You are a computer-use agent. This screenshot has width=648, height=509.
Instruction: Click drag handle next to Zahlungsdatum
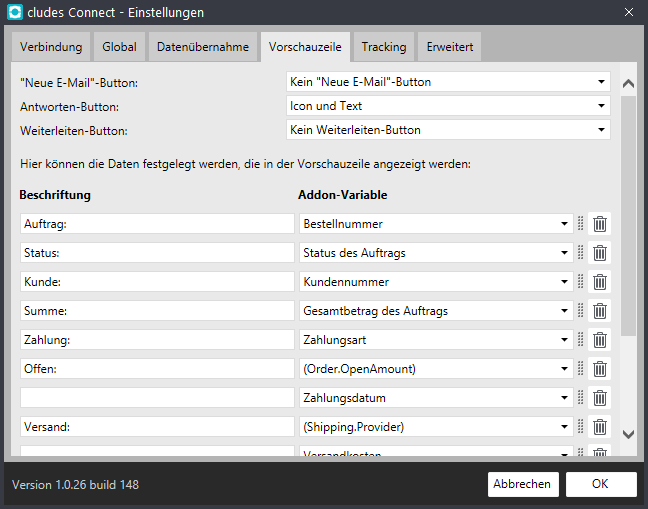(x=581, y=397)
